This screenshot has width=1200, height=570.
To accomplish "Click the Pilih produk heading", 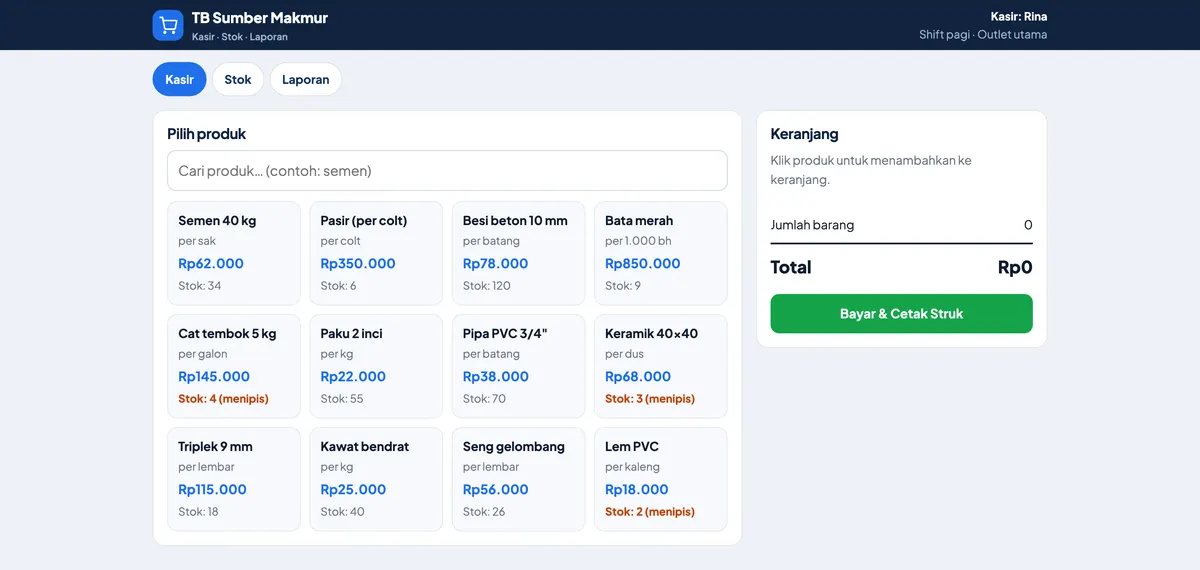I will 207,134.
